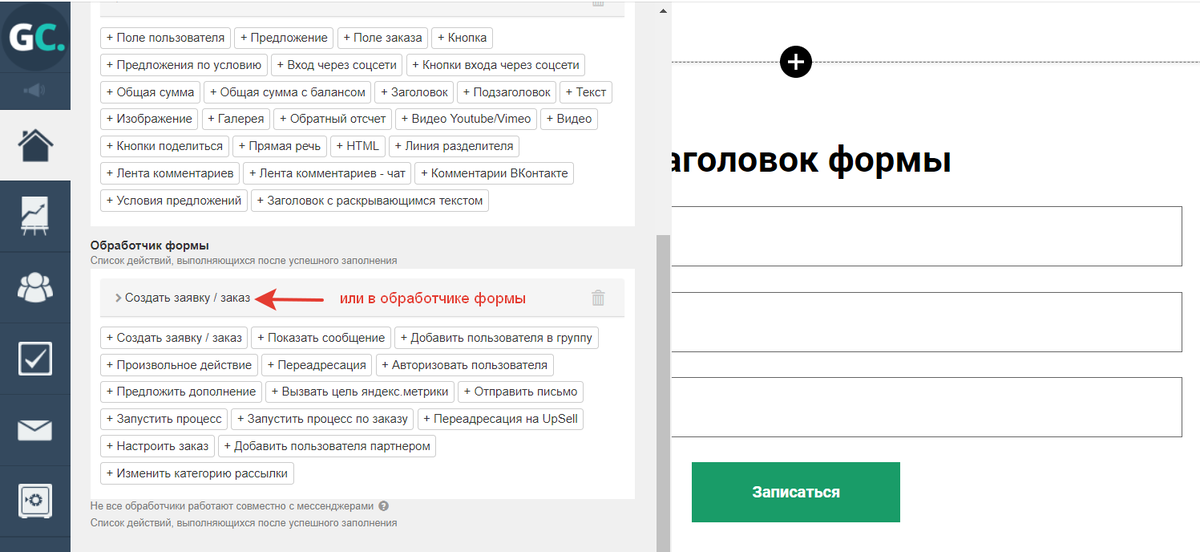This screenshot has width=1200, height=552.
Task: Click the GC logo icon
Action: pos(35,37)
